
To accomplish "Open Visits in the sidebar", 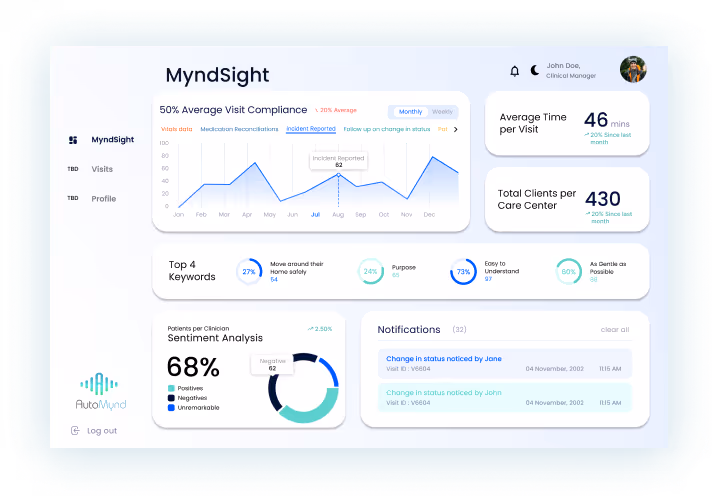I will [x=102, y=169].
